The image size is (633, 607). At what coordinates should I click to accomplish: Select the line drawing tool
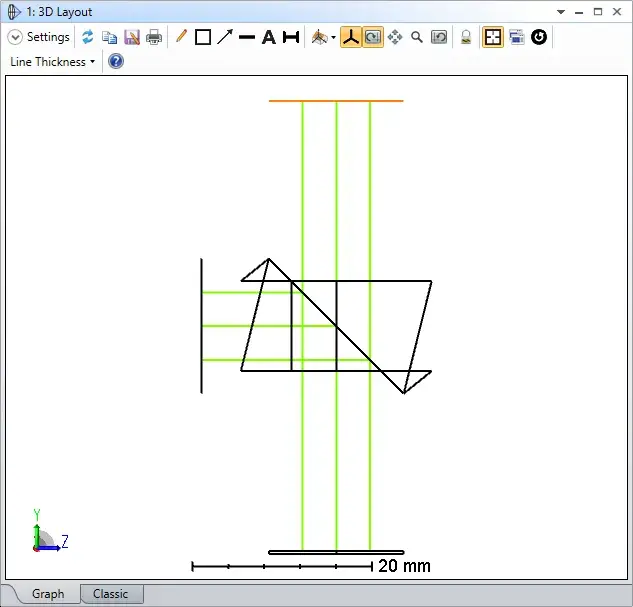(x=247, y=38)
